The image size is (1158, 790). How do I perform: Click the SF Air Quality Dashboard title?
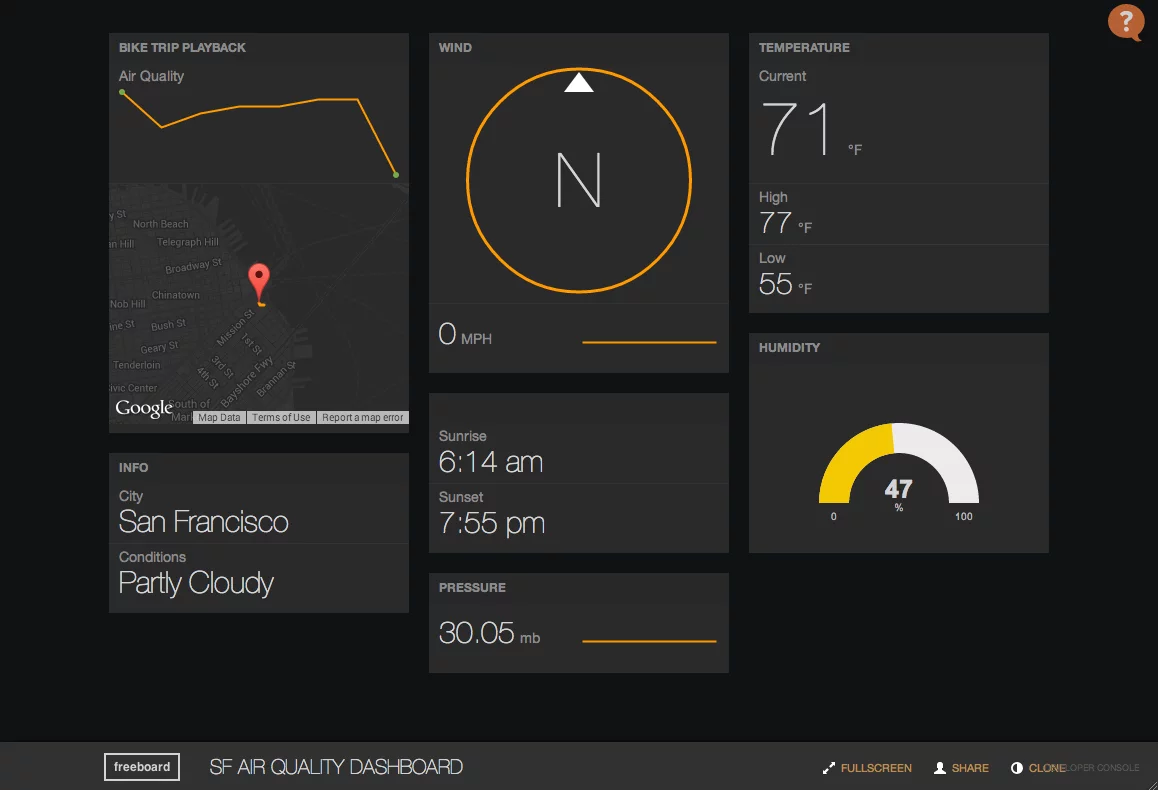(336, 767)
